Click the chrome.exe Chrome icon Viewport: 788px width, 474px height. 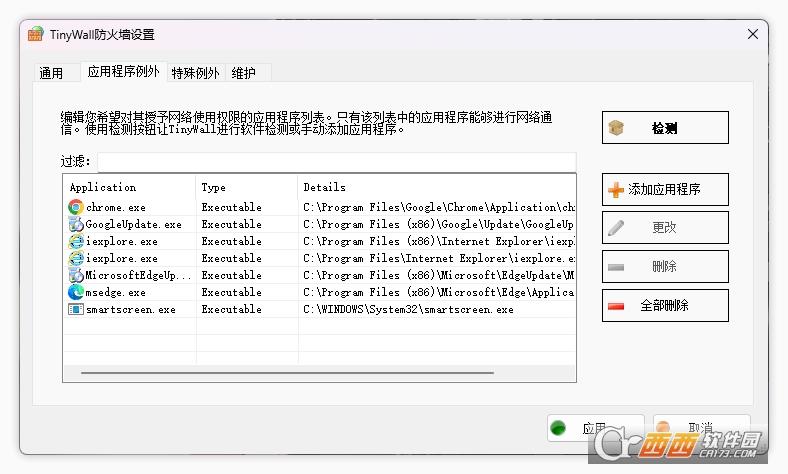tap(76, 207)
